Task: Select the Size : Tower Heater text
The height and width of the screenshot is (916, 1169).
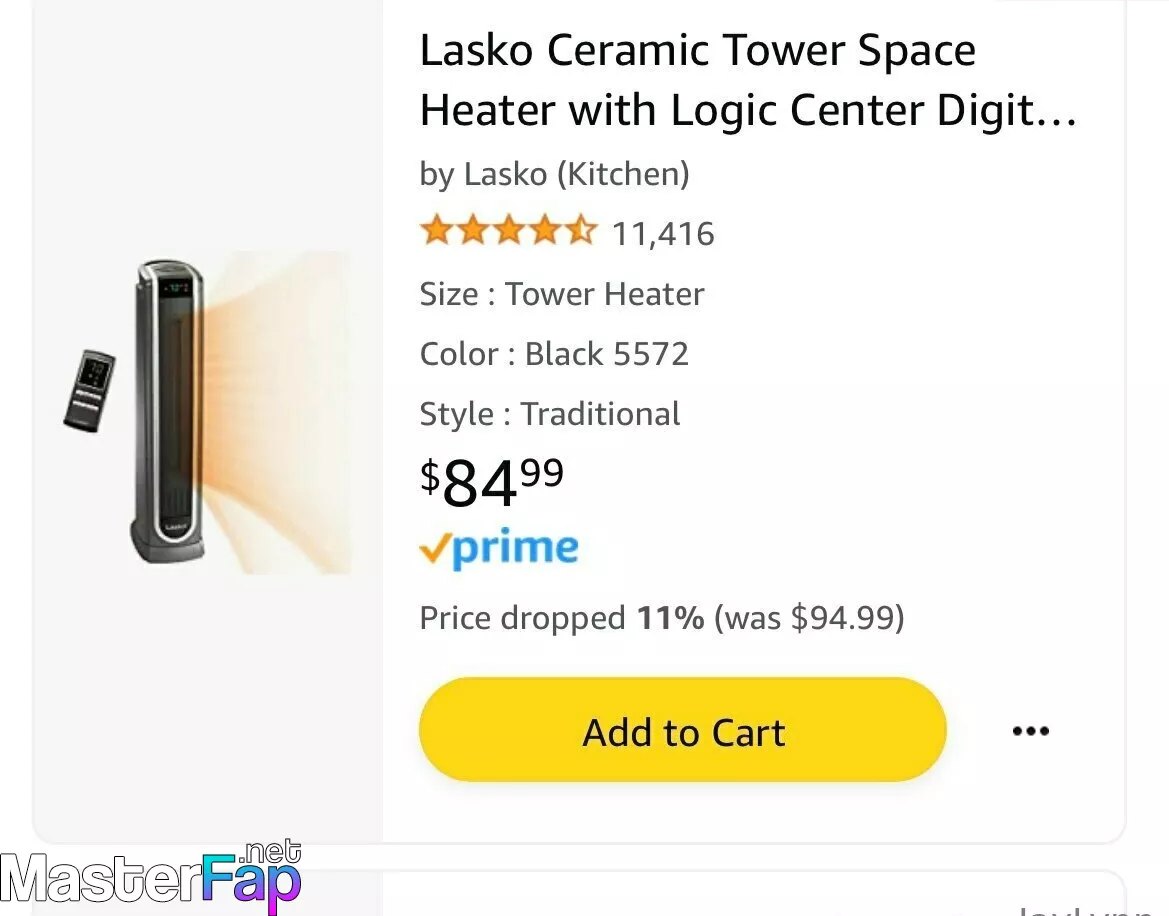Action: 561,294
